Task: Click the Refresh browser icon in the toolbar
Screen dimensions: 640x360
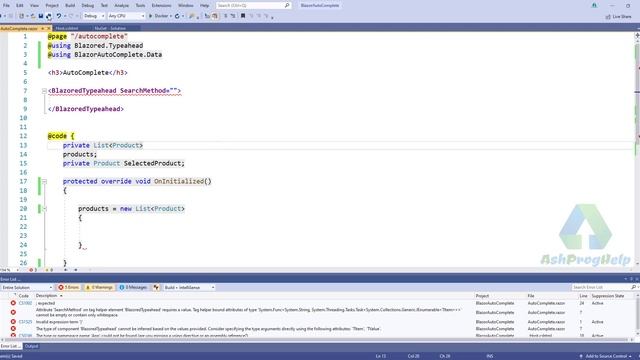Action: (177, 16)
